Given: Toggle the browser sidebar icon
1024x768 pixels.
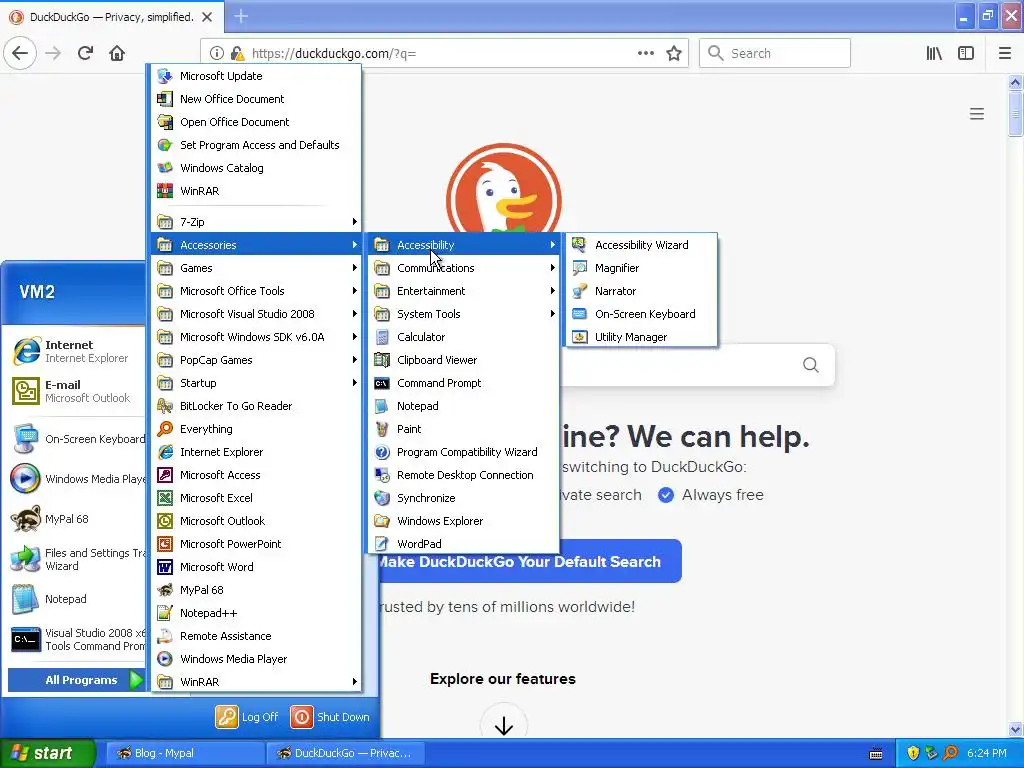Looking at the screenshot, I should [966, 54].
